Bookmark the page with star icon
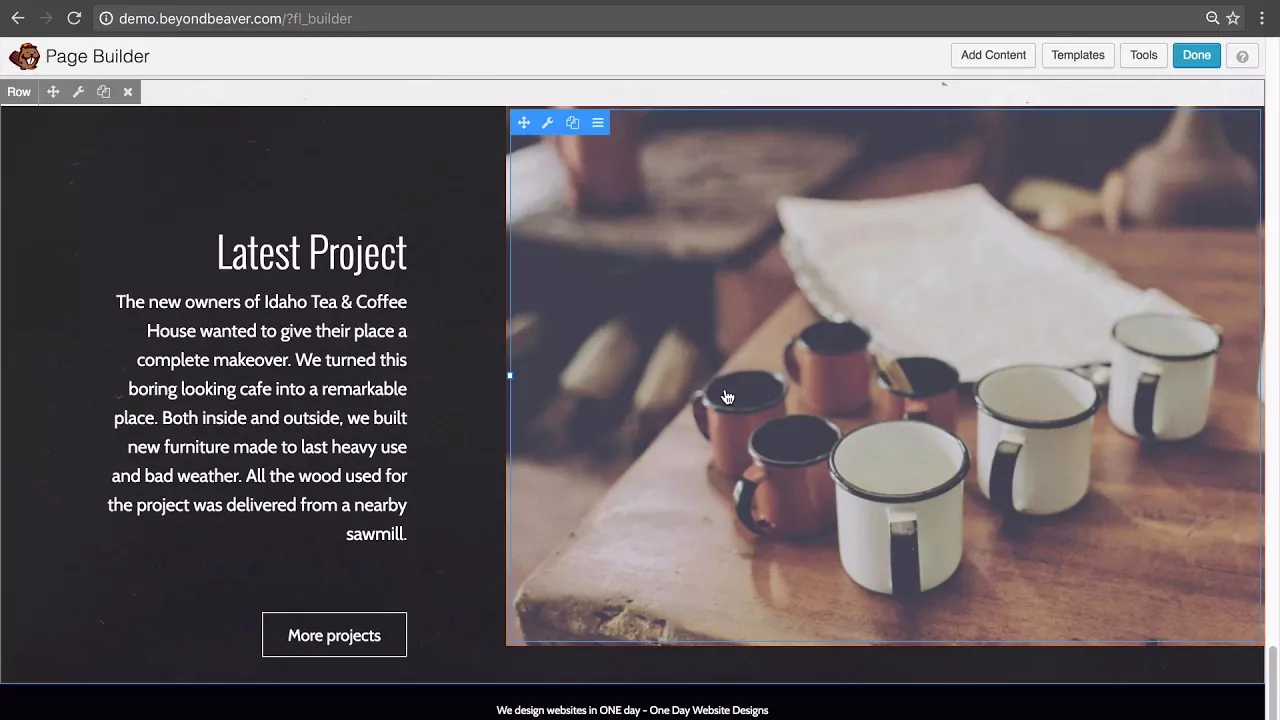1280x720 pixels. coord(1233,18)
